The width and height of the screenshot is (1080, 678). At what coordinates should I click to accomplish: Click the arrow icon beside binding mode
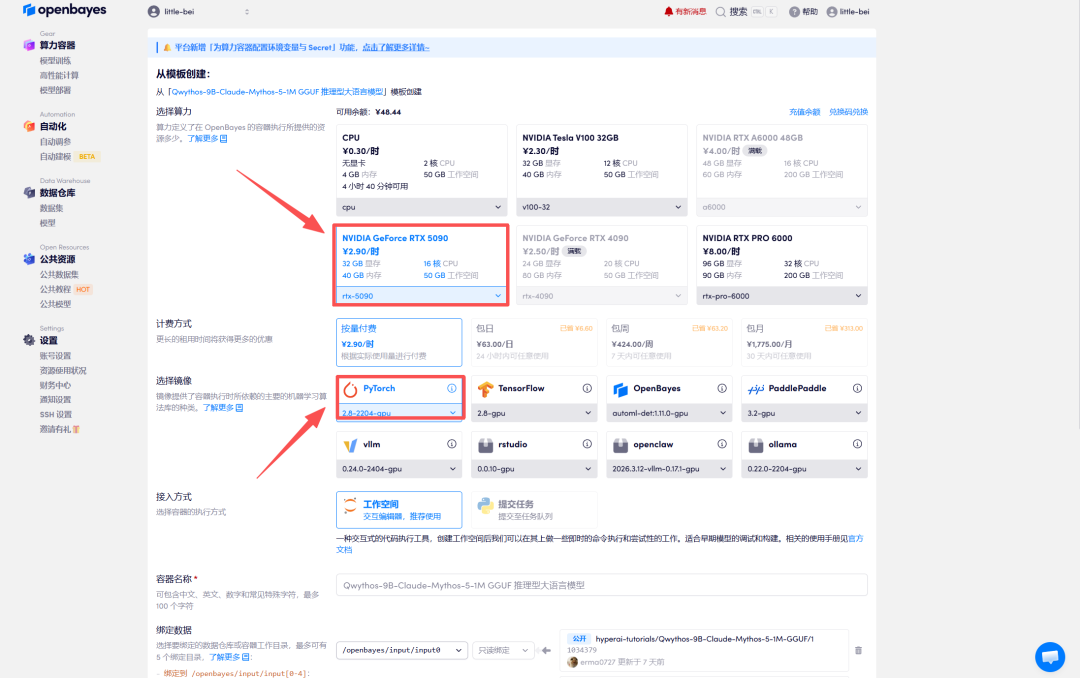click(546, 650)
